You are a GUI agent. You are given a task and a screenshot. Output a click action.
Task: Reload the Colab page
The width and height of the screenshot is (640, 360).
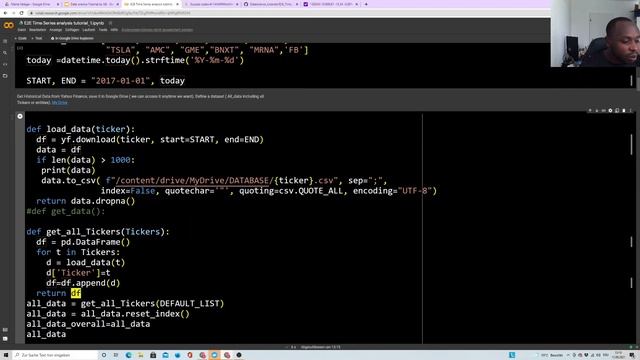point(22,13)
